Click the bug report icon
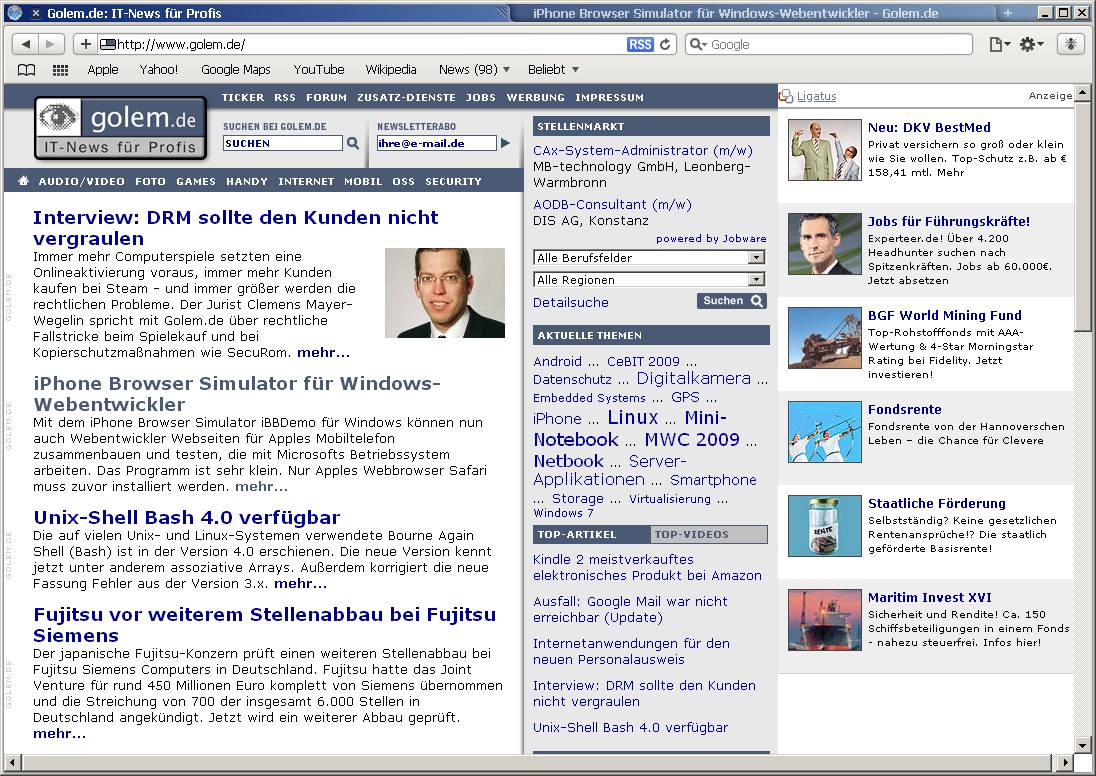The height and width of the screenshot is (776, 1096). click(1070, 44)
